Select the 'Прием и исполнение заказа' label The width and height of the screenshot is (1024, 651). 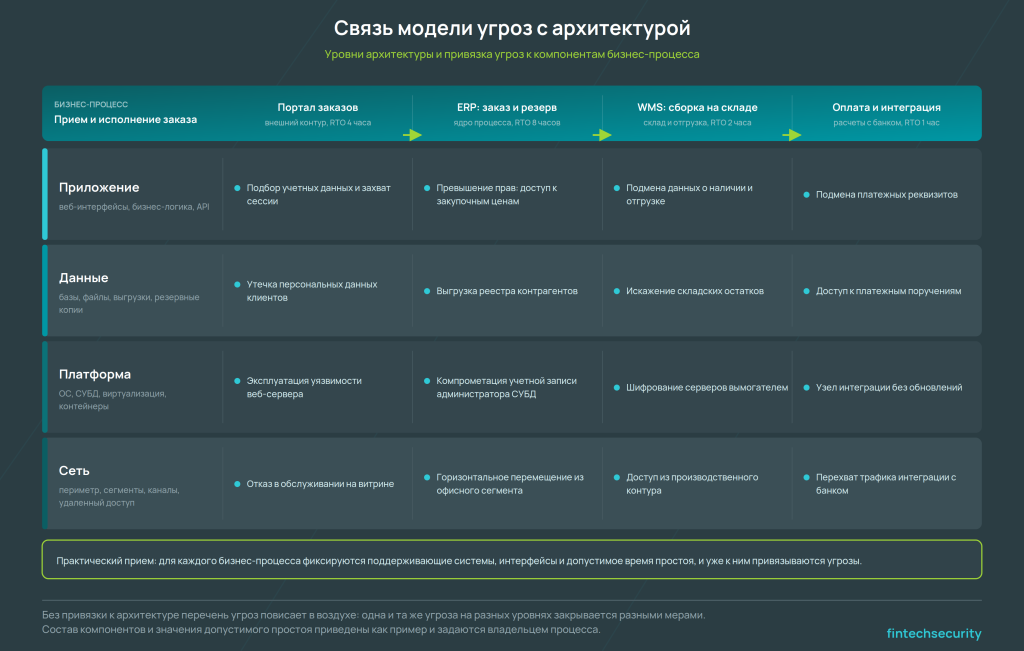click(x=125, y=119)
